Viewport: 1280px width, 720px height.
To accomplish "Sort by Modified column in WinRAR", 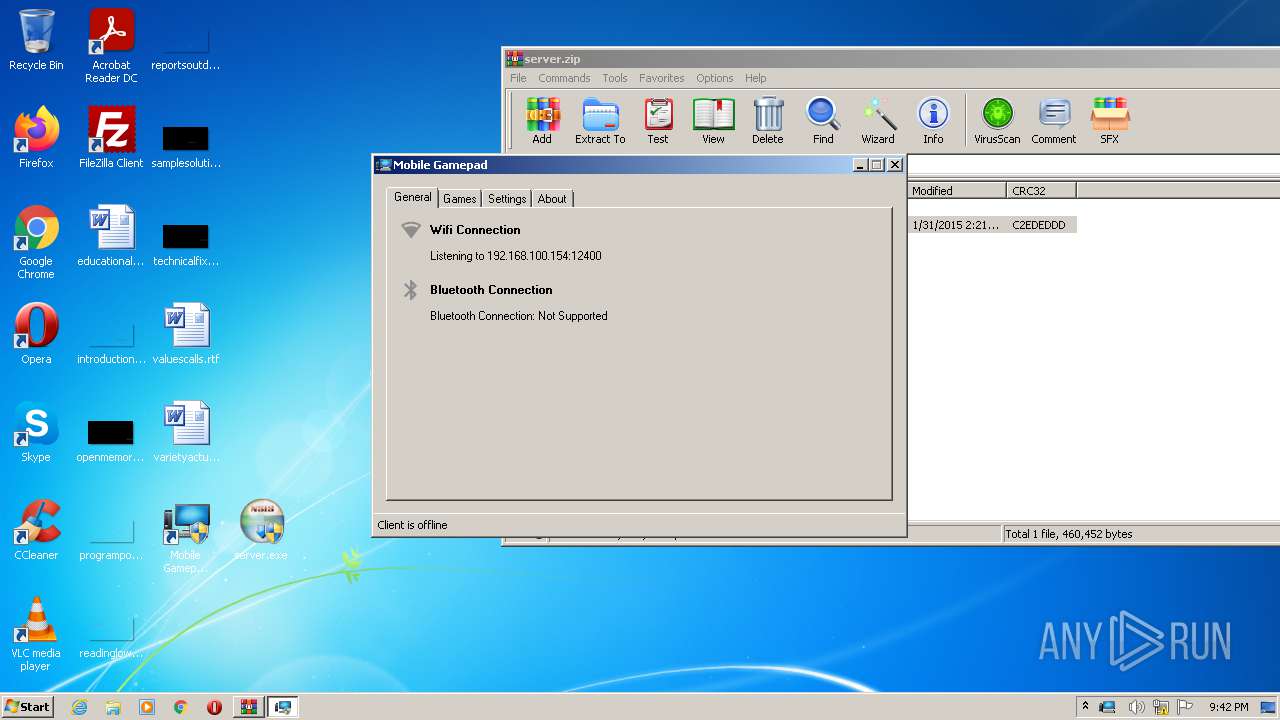I will (x=957, y=190).
